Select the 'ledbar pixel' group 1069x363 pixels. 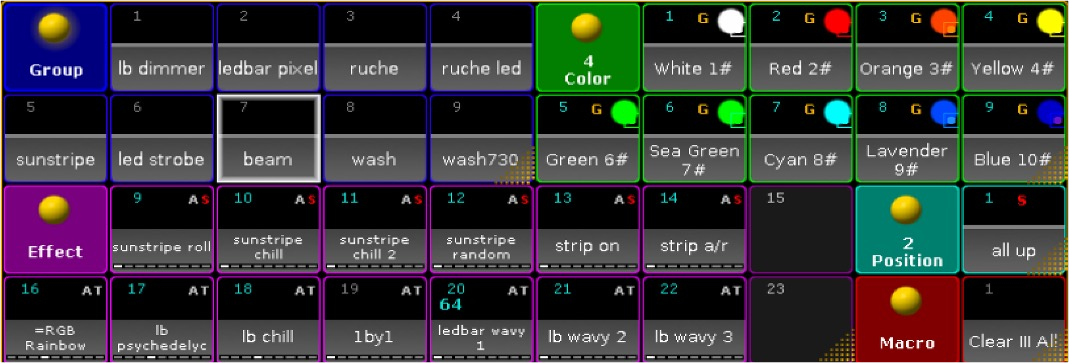pos(268,48)
